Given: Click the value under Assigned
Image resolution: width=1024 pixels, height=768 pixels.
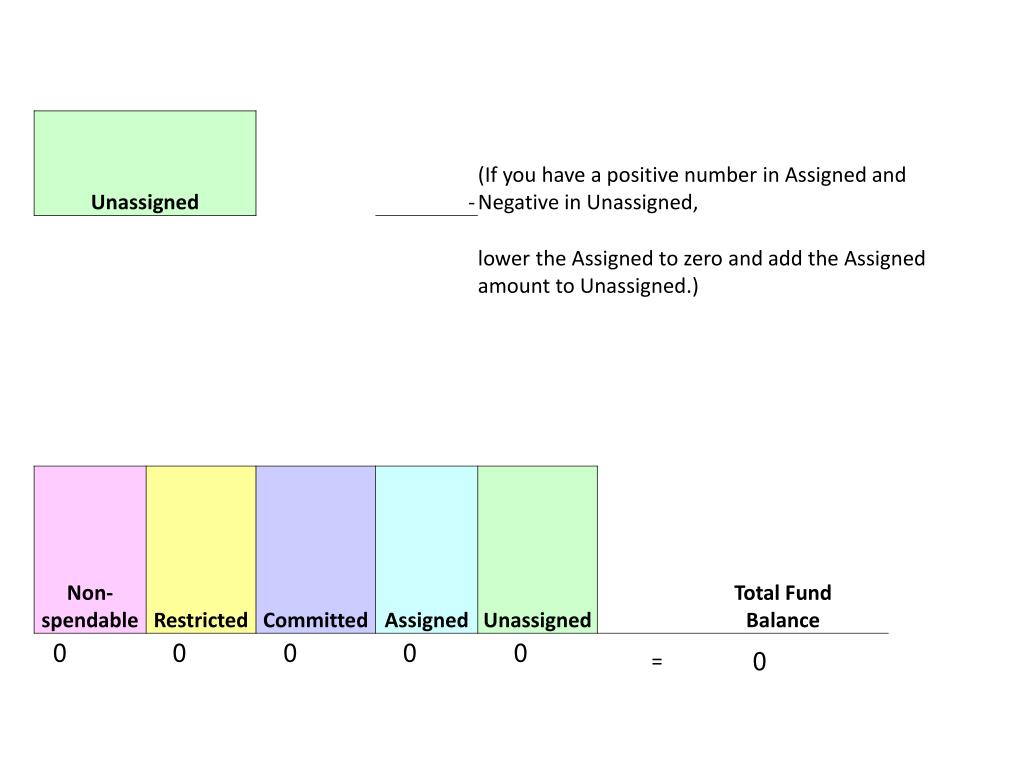Looking at the screenshot, I should coord(409,654).
